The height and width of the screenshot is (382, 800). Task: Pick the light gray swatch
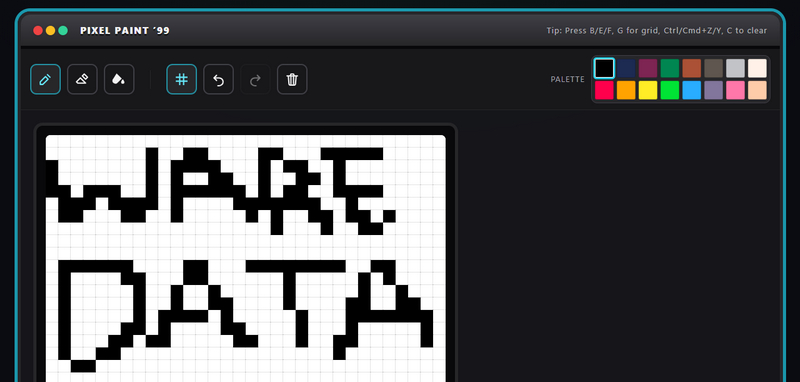point(736,68)
